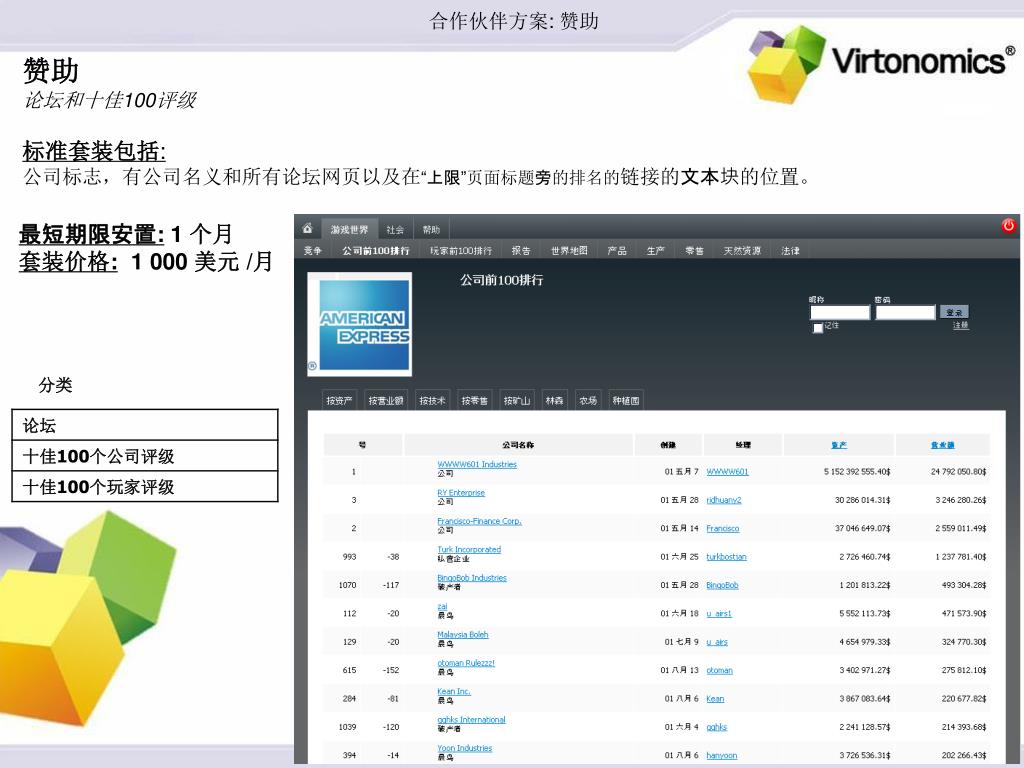Image resolution: width=1024 pixels, height=768 pixels.
Task: Tick the 记住 remember-me checkbox
Action: (x=818, y=328)
